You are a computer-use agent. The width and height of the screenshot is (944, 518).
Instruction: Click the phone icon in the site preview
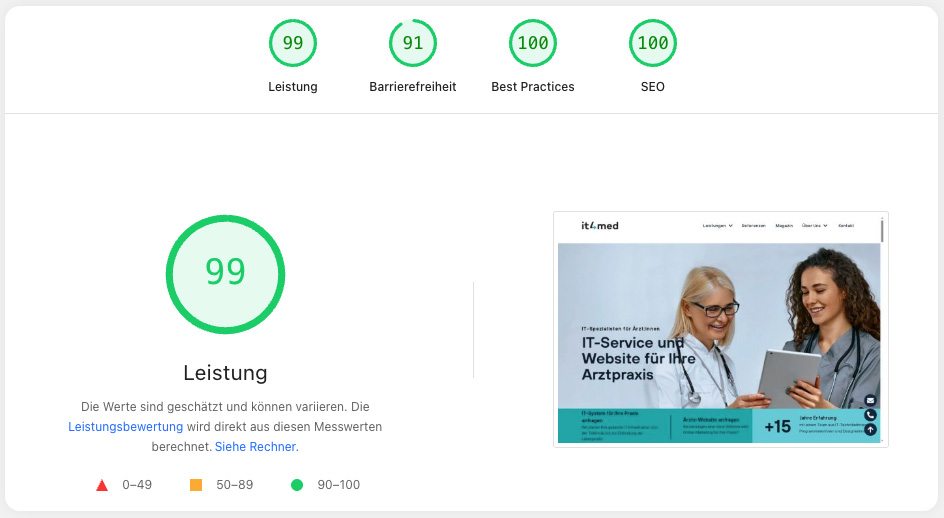coord(870,415)
